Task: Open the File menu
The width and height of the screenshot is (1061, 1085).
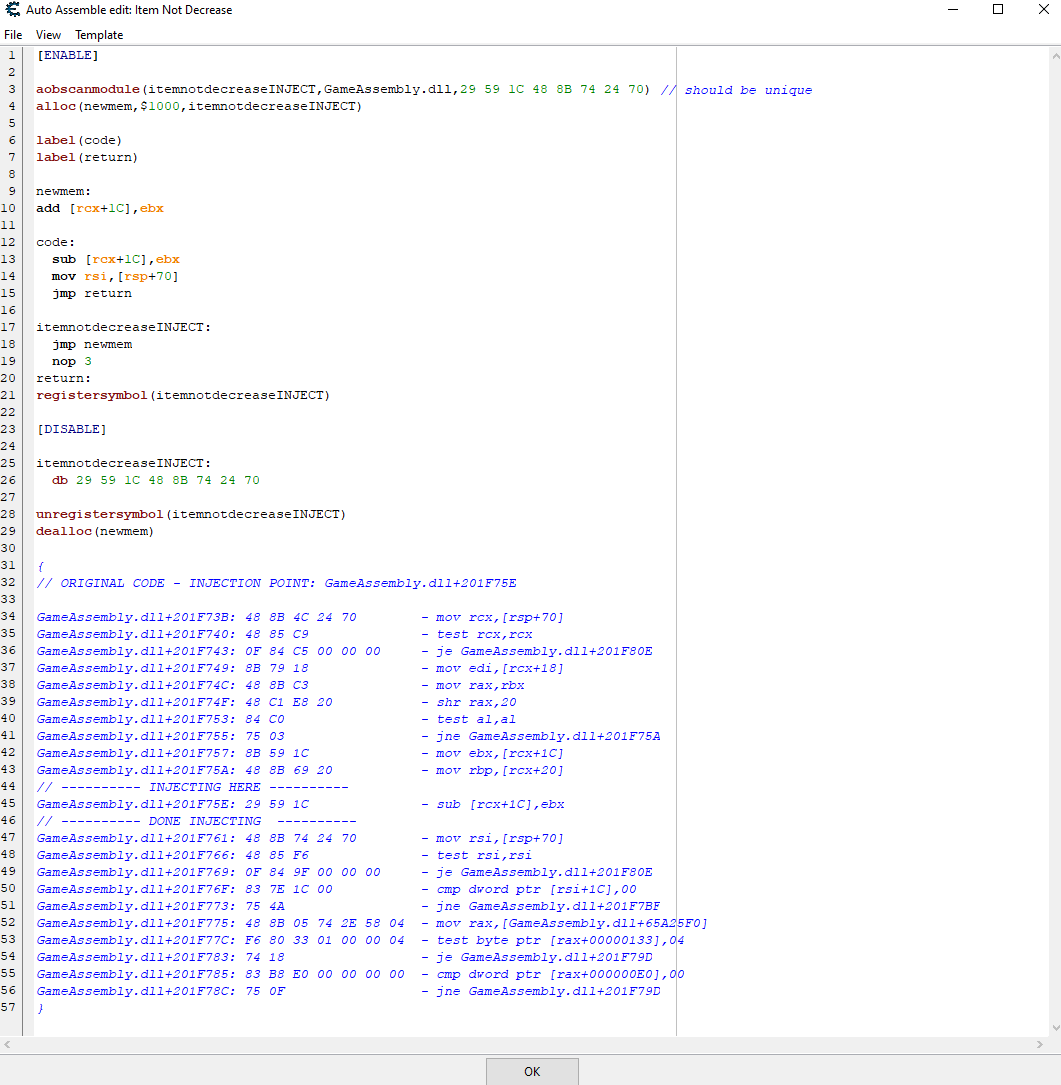Action: coord(13,35)
